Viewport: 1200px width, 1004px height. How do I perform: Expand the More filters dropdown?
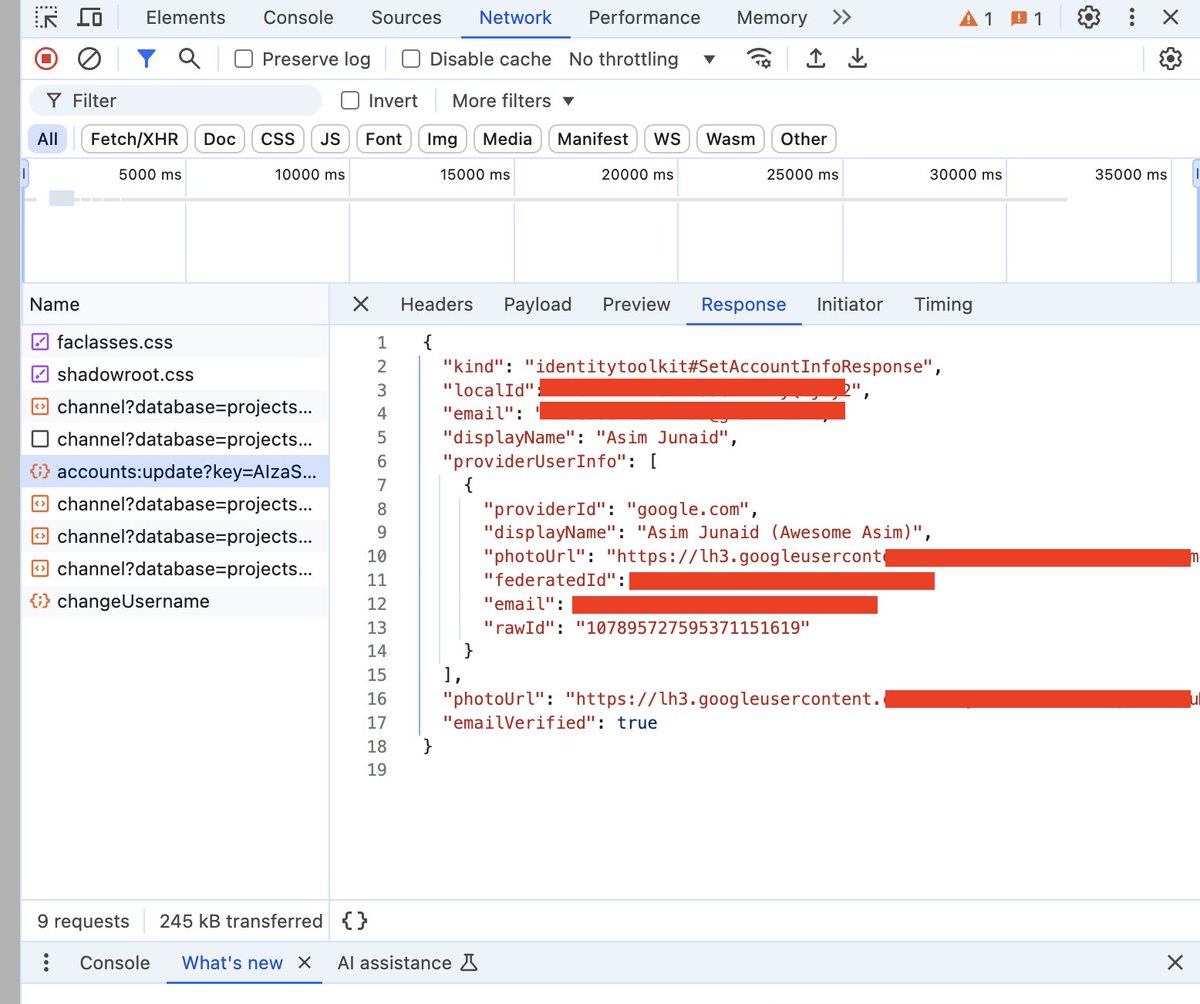pyautogui.click(x=514, y=100)
